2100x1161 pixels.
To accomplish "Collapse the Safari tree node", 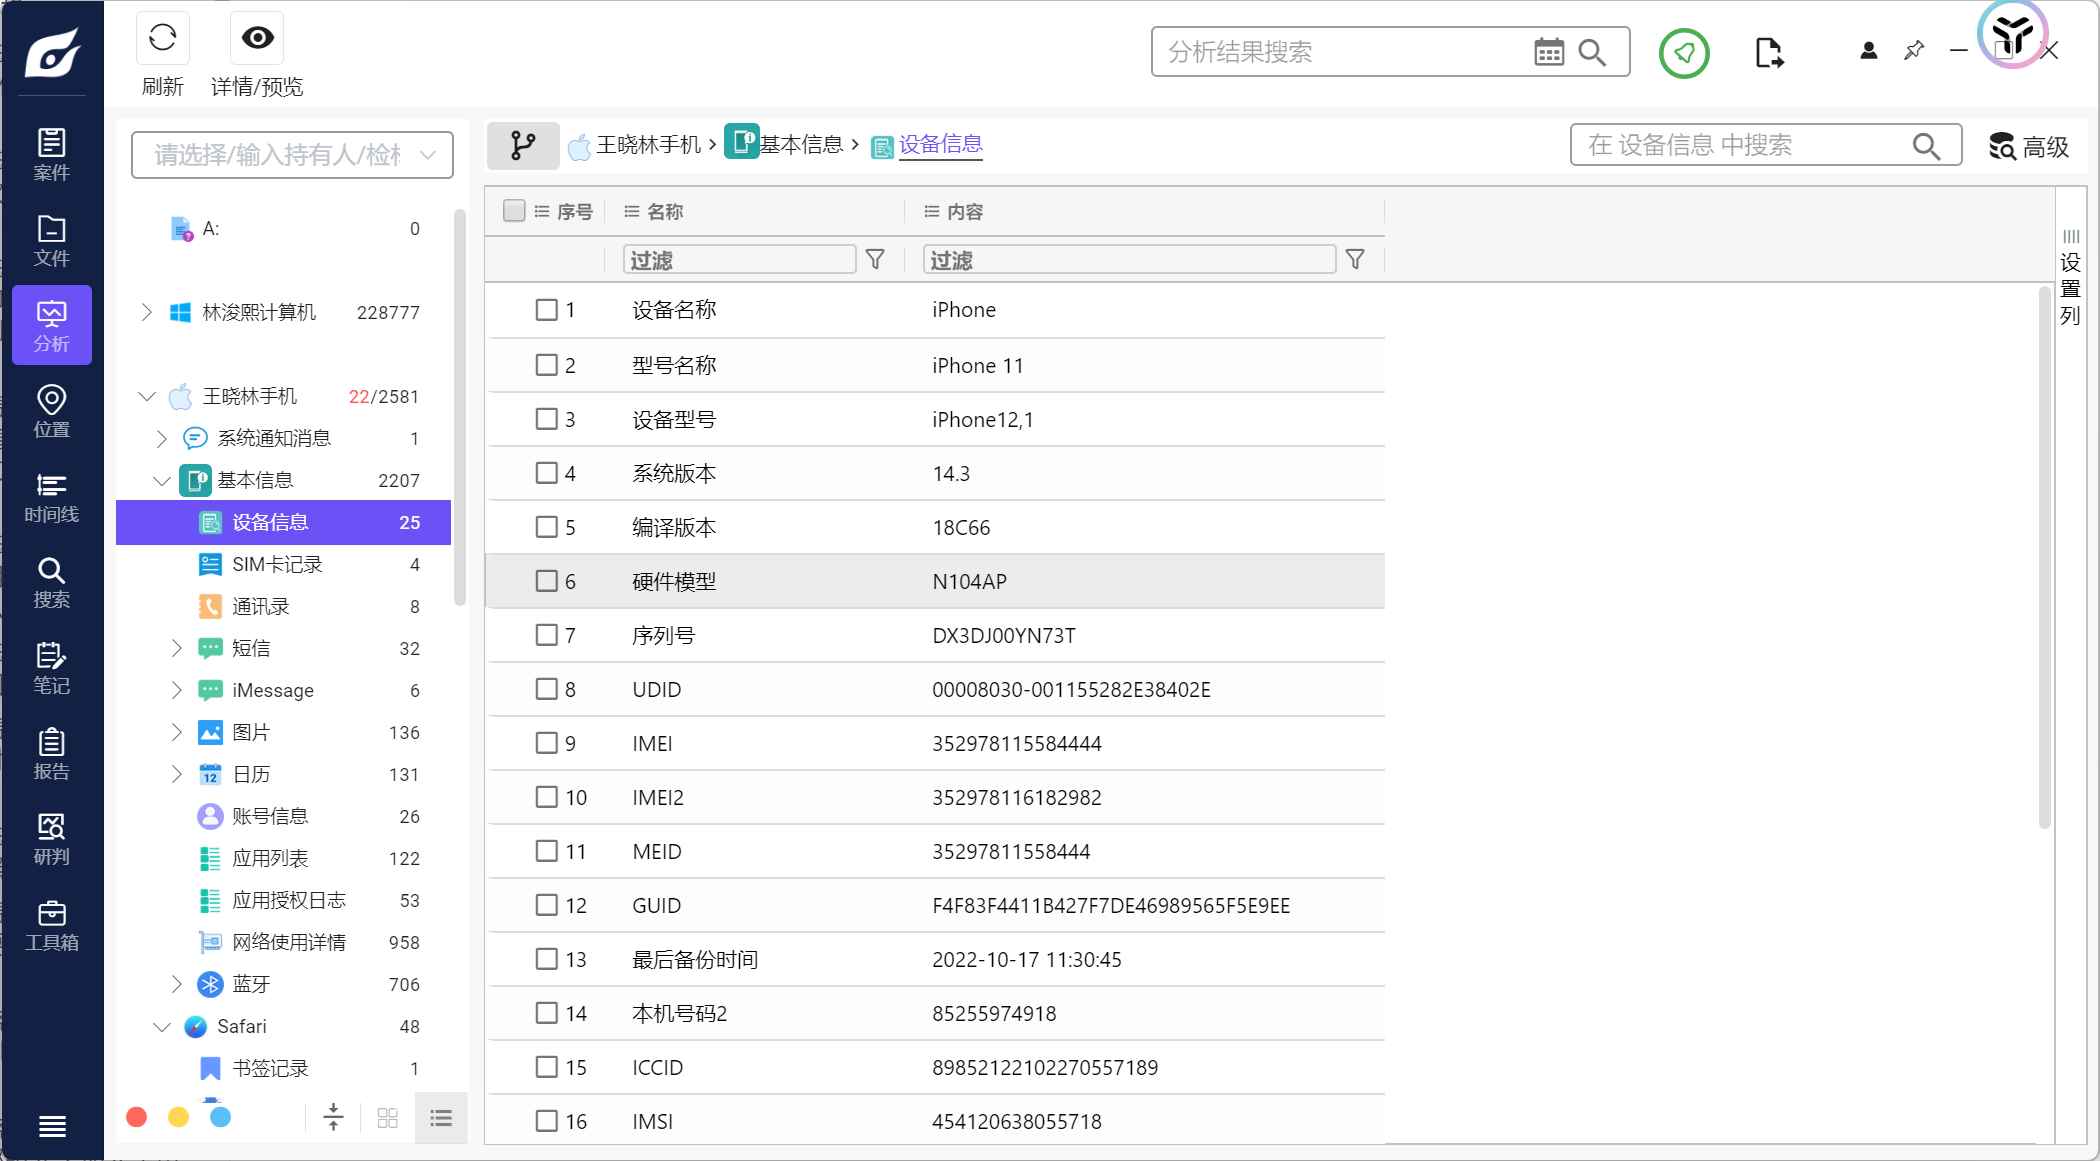I will 162,1027.
